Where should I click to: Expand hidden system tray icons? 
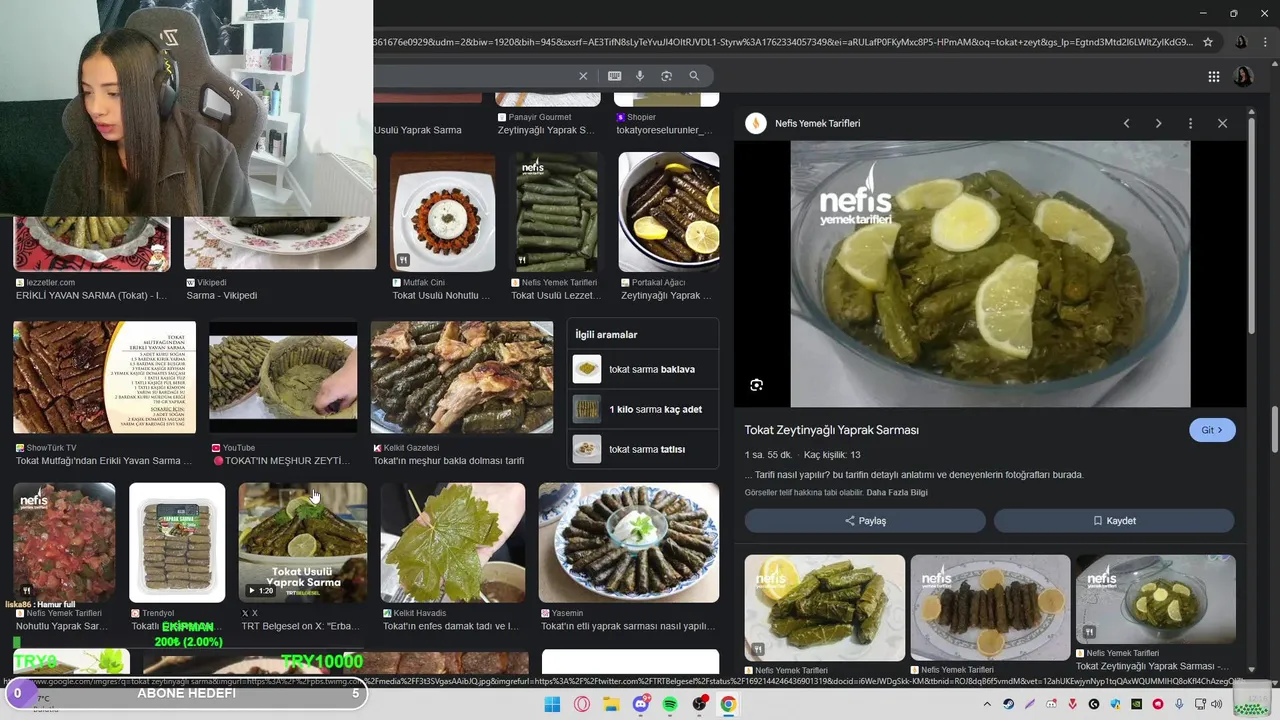coord(987,704)
